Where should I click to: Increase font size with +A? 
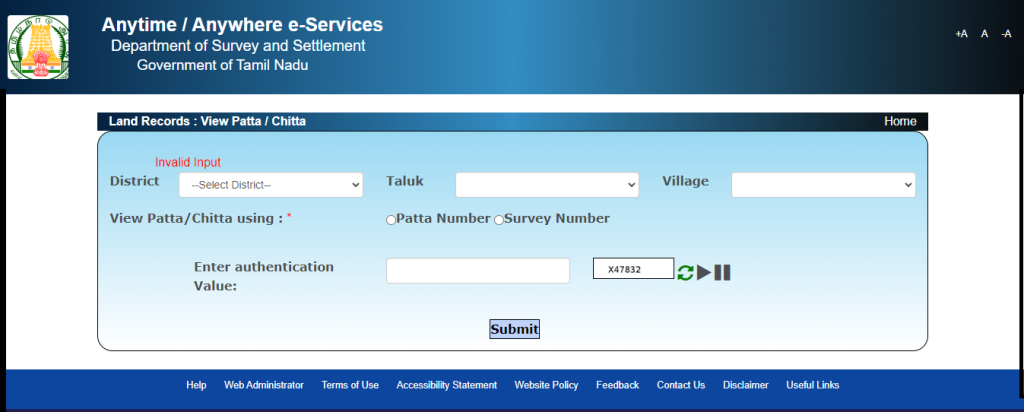961,34
